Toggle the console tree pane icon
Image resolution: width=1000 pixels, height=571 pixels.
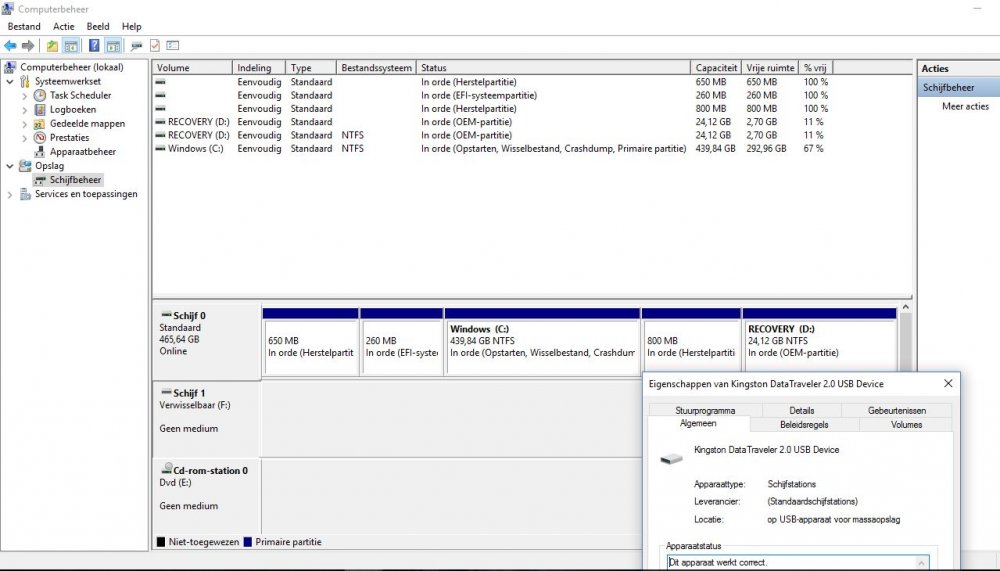coord(72,46)
